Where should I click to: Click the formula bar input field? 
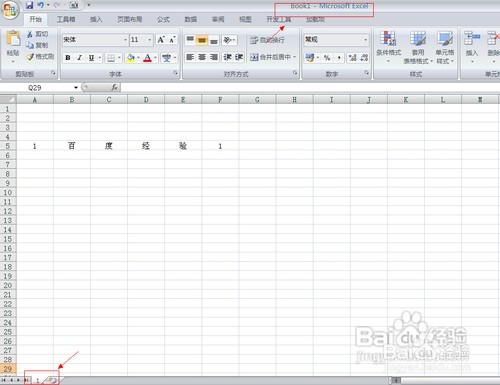(310, 88)
